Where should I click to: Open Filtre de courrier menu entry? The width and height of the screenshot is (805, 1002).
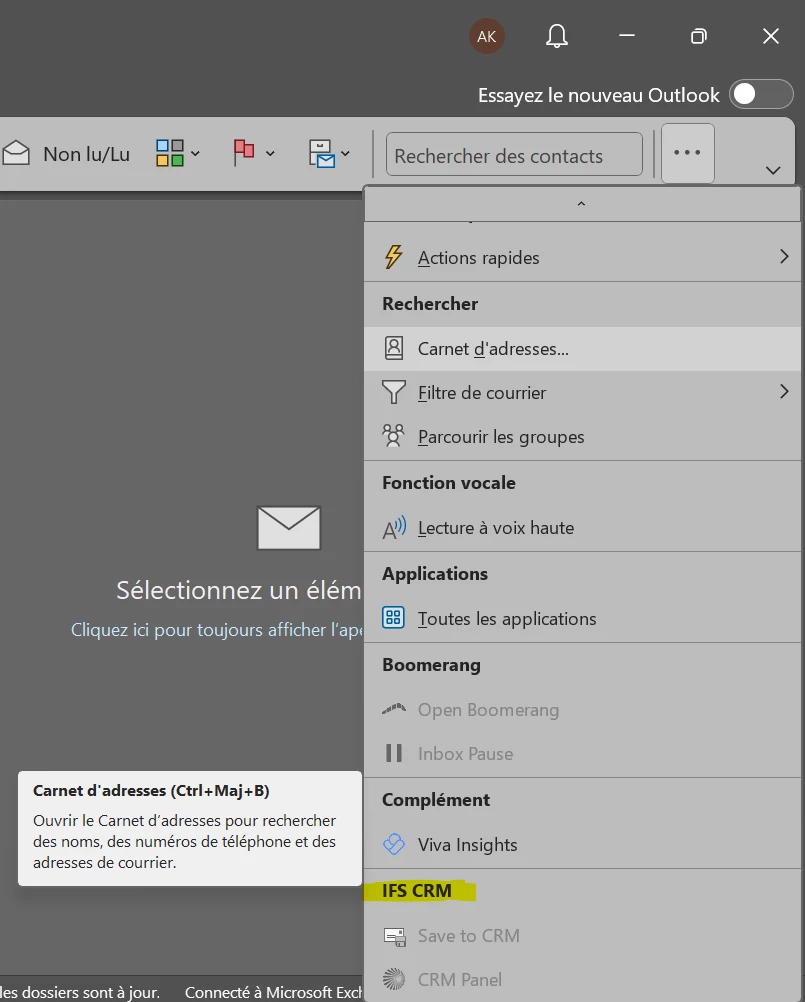pyautogui.click(x=582, y=393)
